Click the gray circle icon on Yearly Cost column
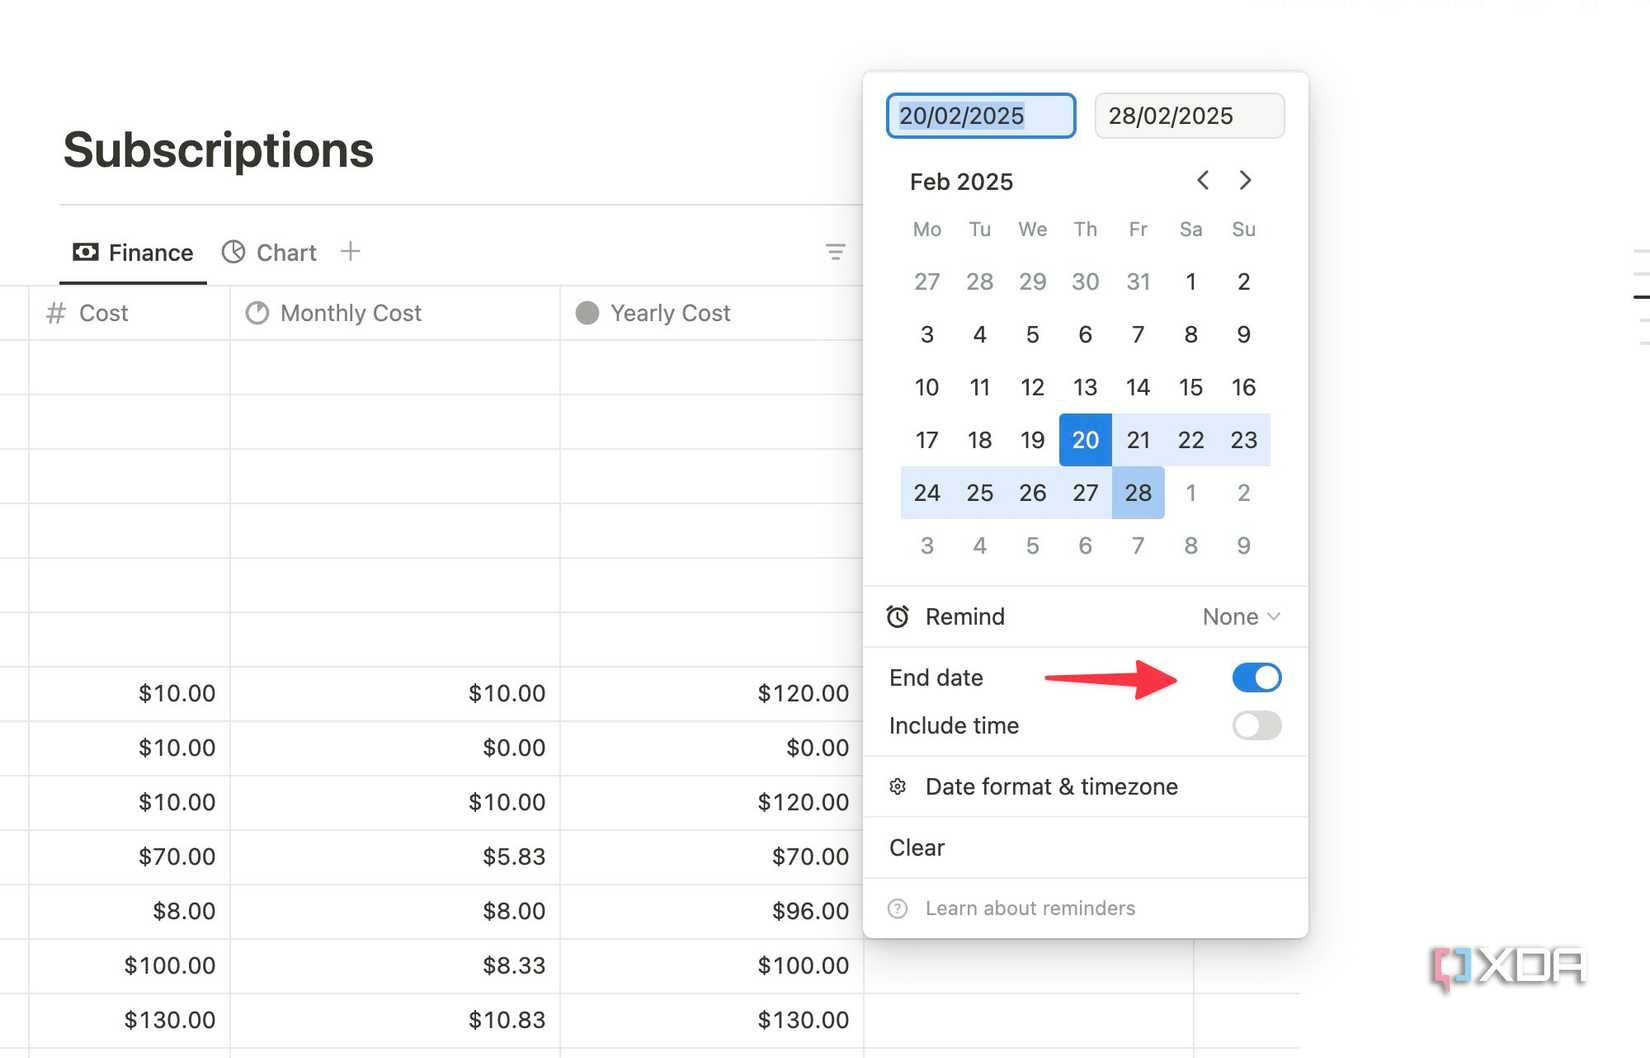1650x1058 pixels. click(588, 313)
